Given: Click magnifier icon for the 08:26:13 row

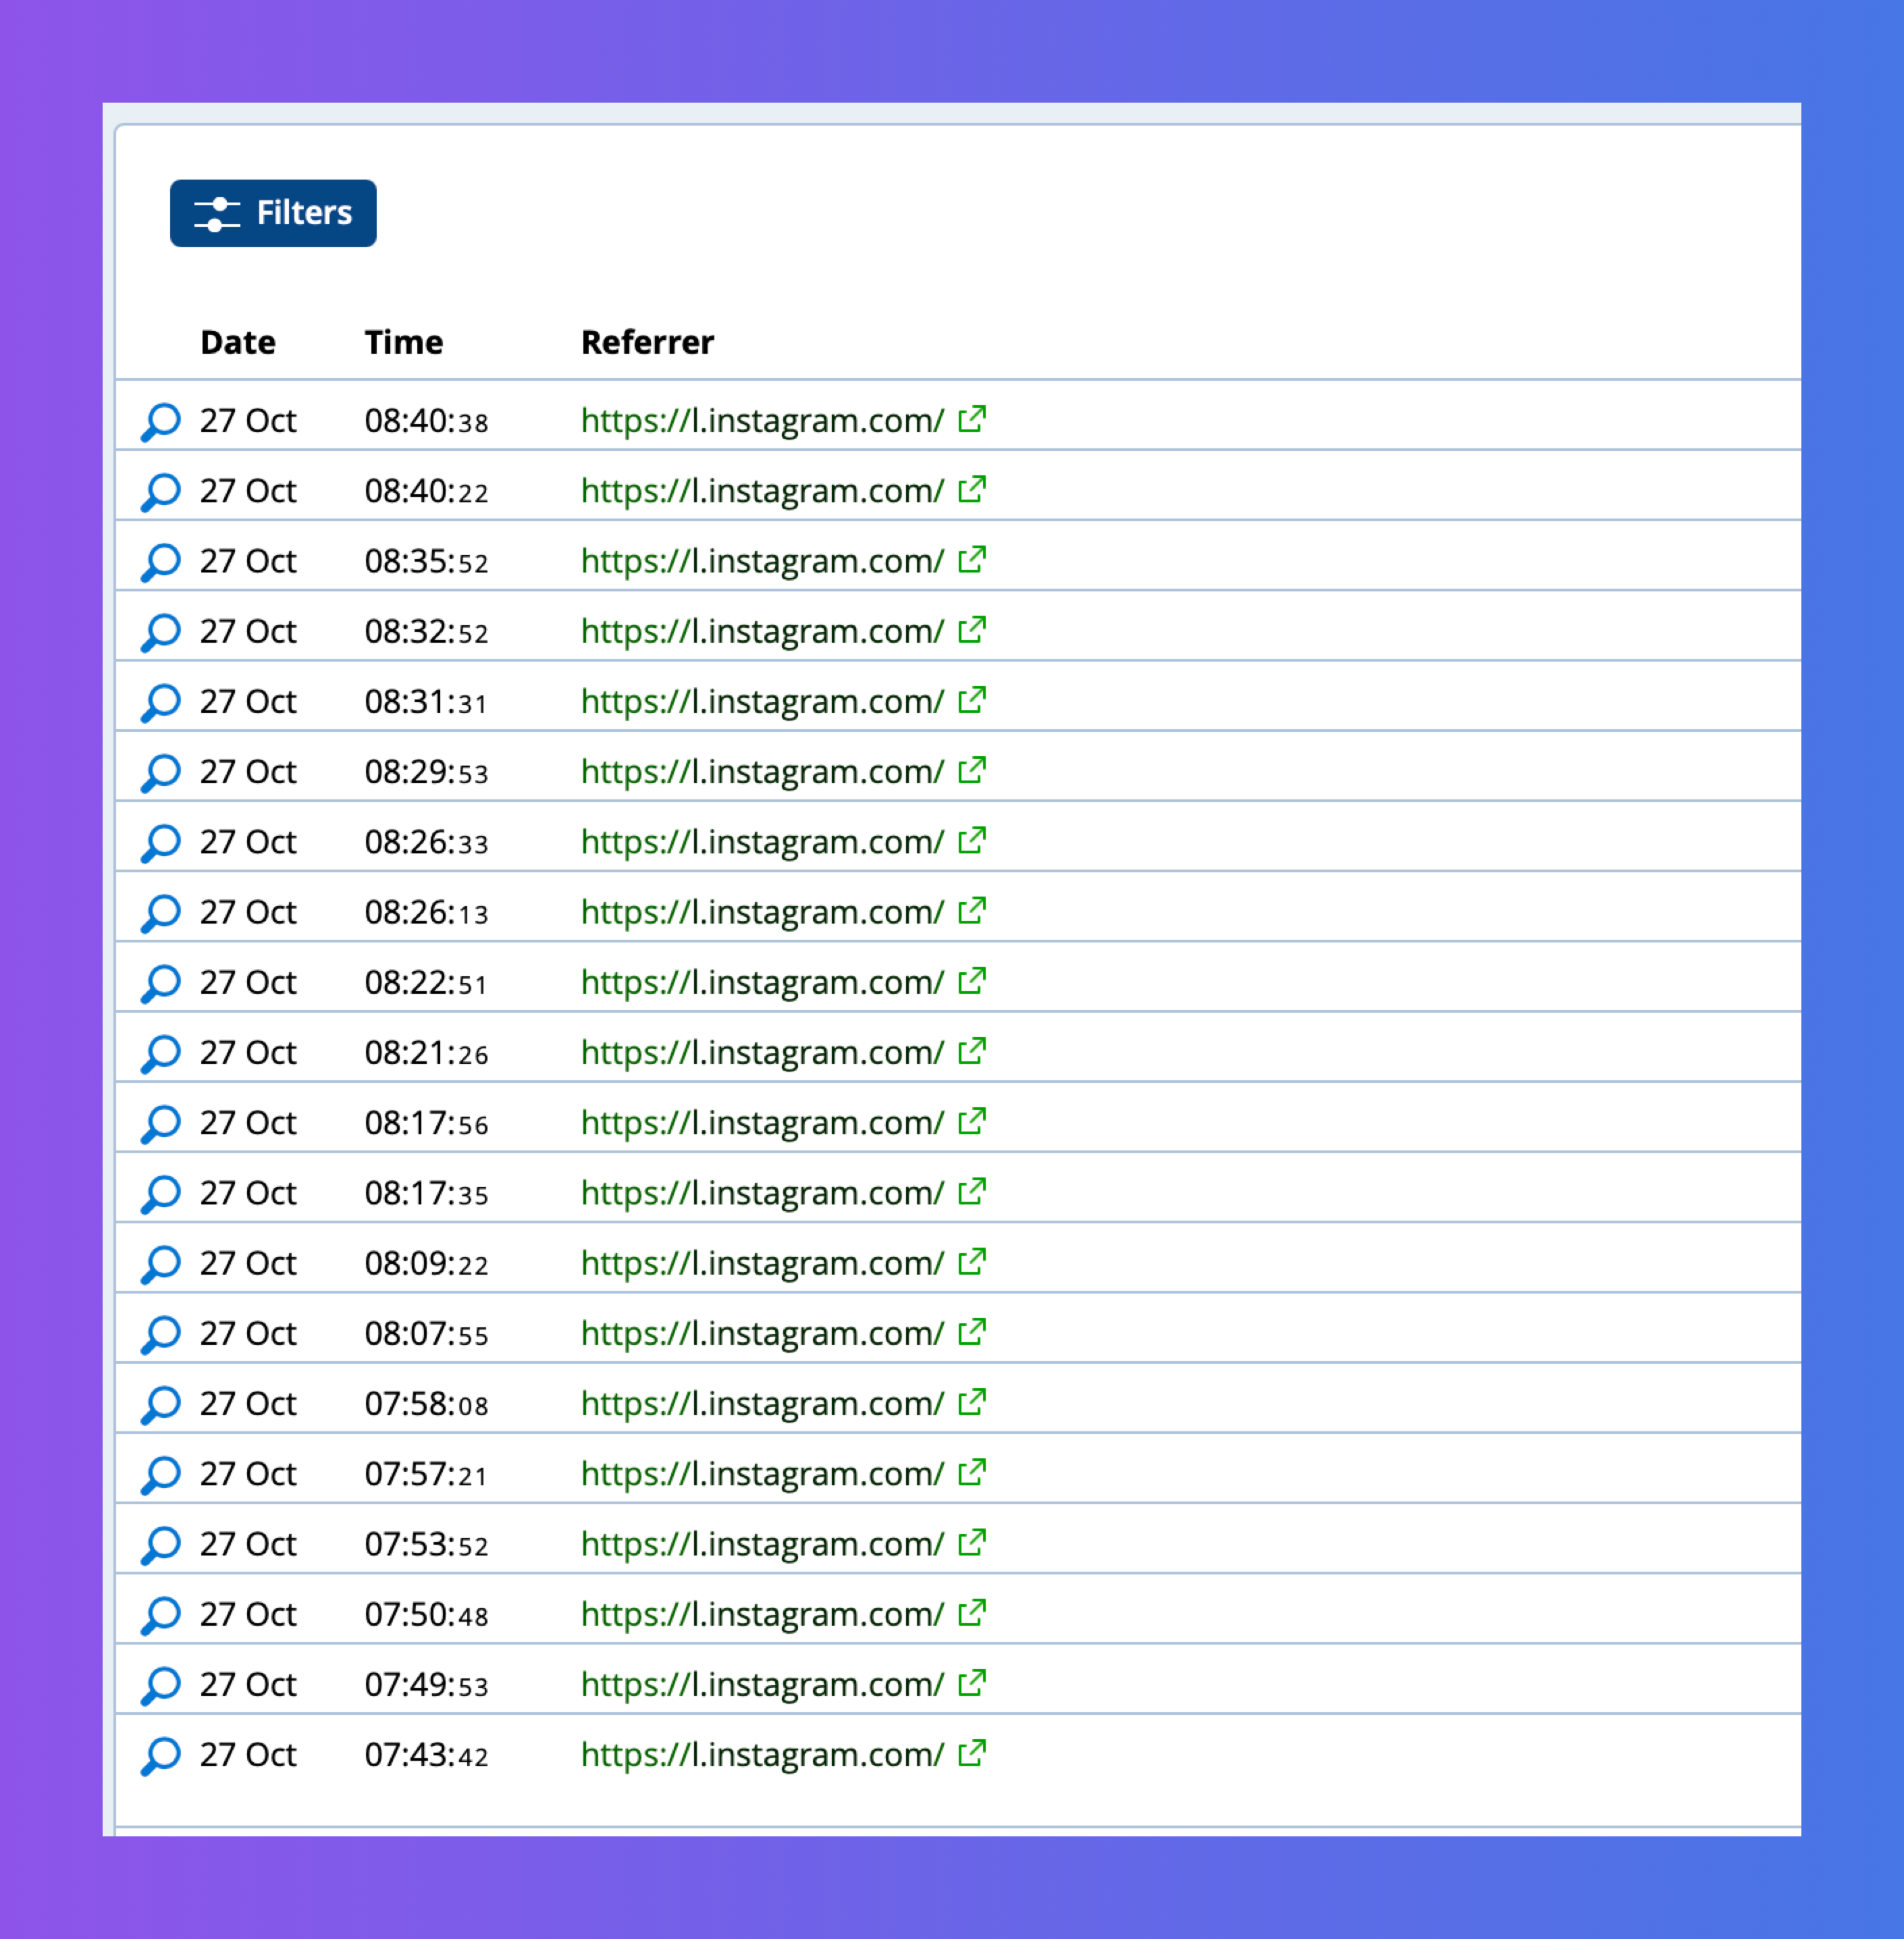Looking at the screenshot, I should (160, 912).
